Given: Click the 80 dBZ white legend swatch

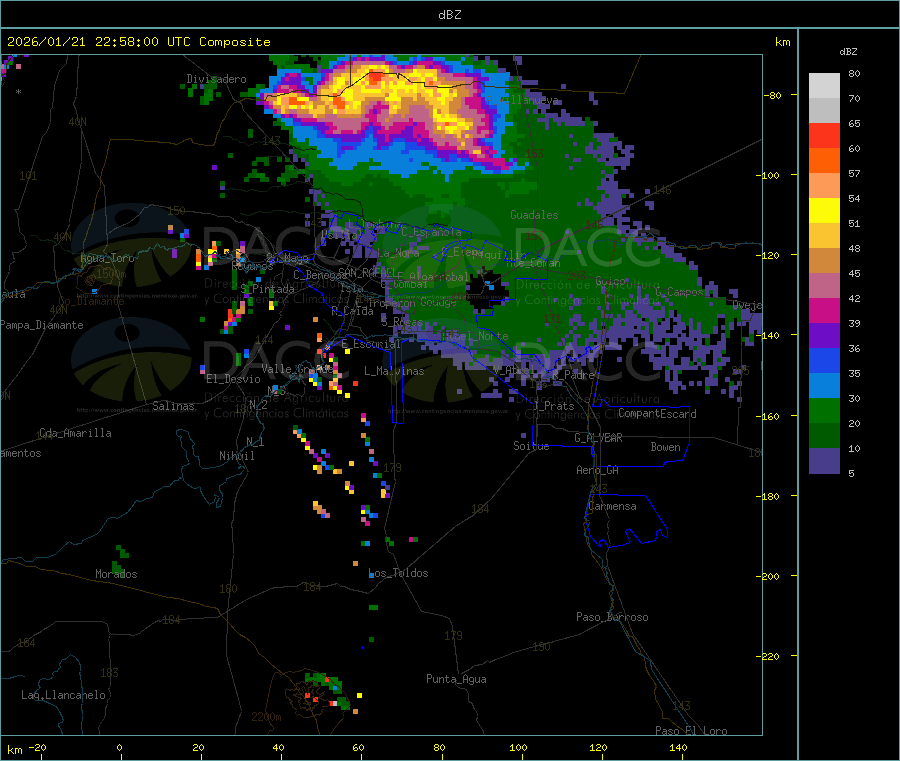Looking at the screenshot, I should pos(824,86).
